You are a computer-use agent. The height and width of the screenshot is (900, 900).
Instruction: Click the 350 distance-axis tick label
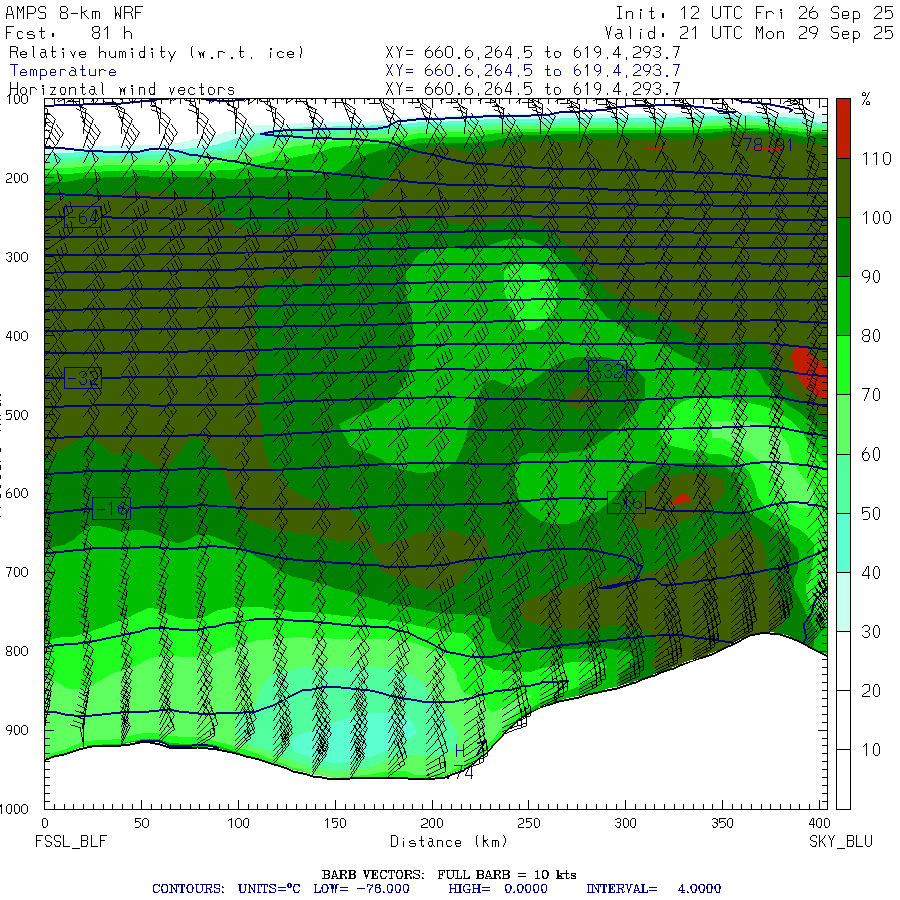click(x=722, y=824)
